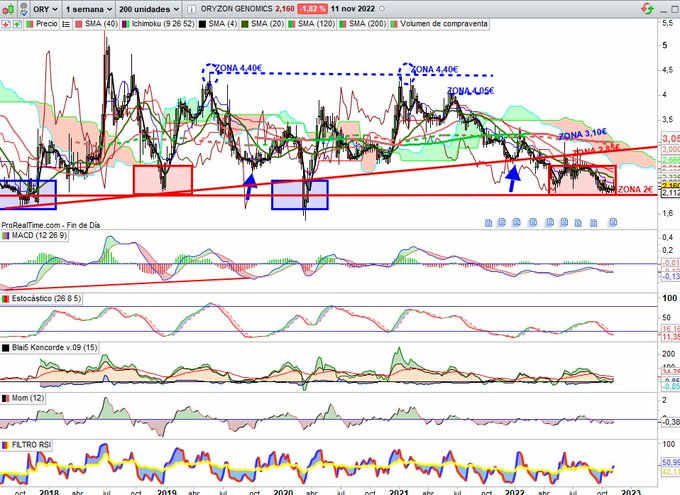Open the FILTRO RSI label
The width and height of the screenshot is (680, 495).
[x=31, y=445]
